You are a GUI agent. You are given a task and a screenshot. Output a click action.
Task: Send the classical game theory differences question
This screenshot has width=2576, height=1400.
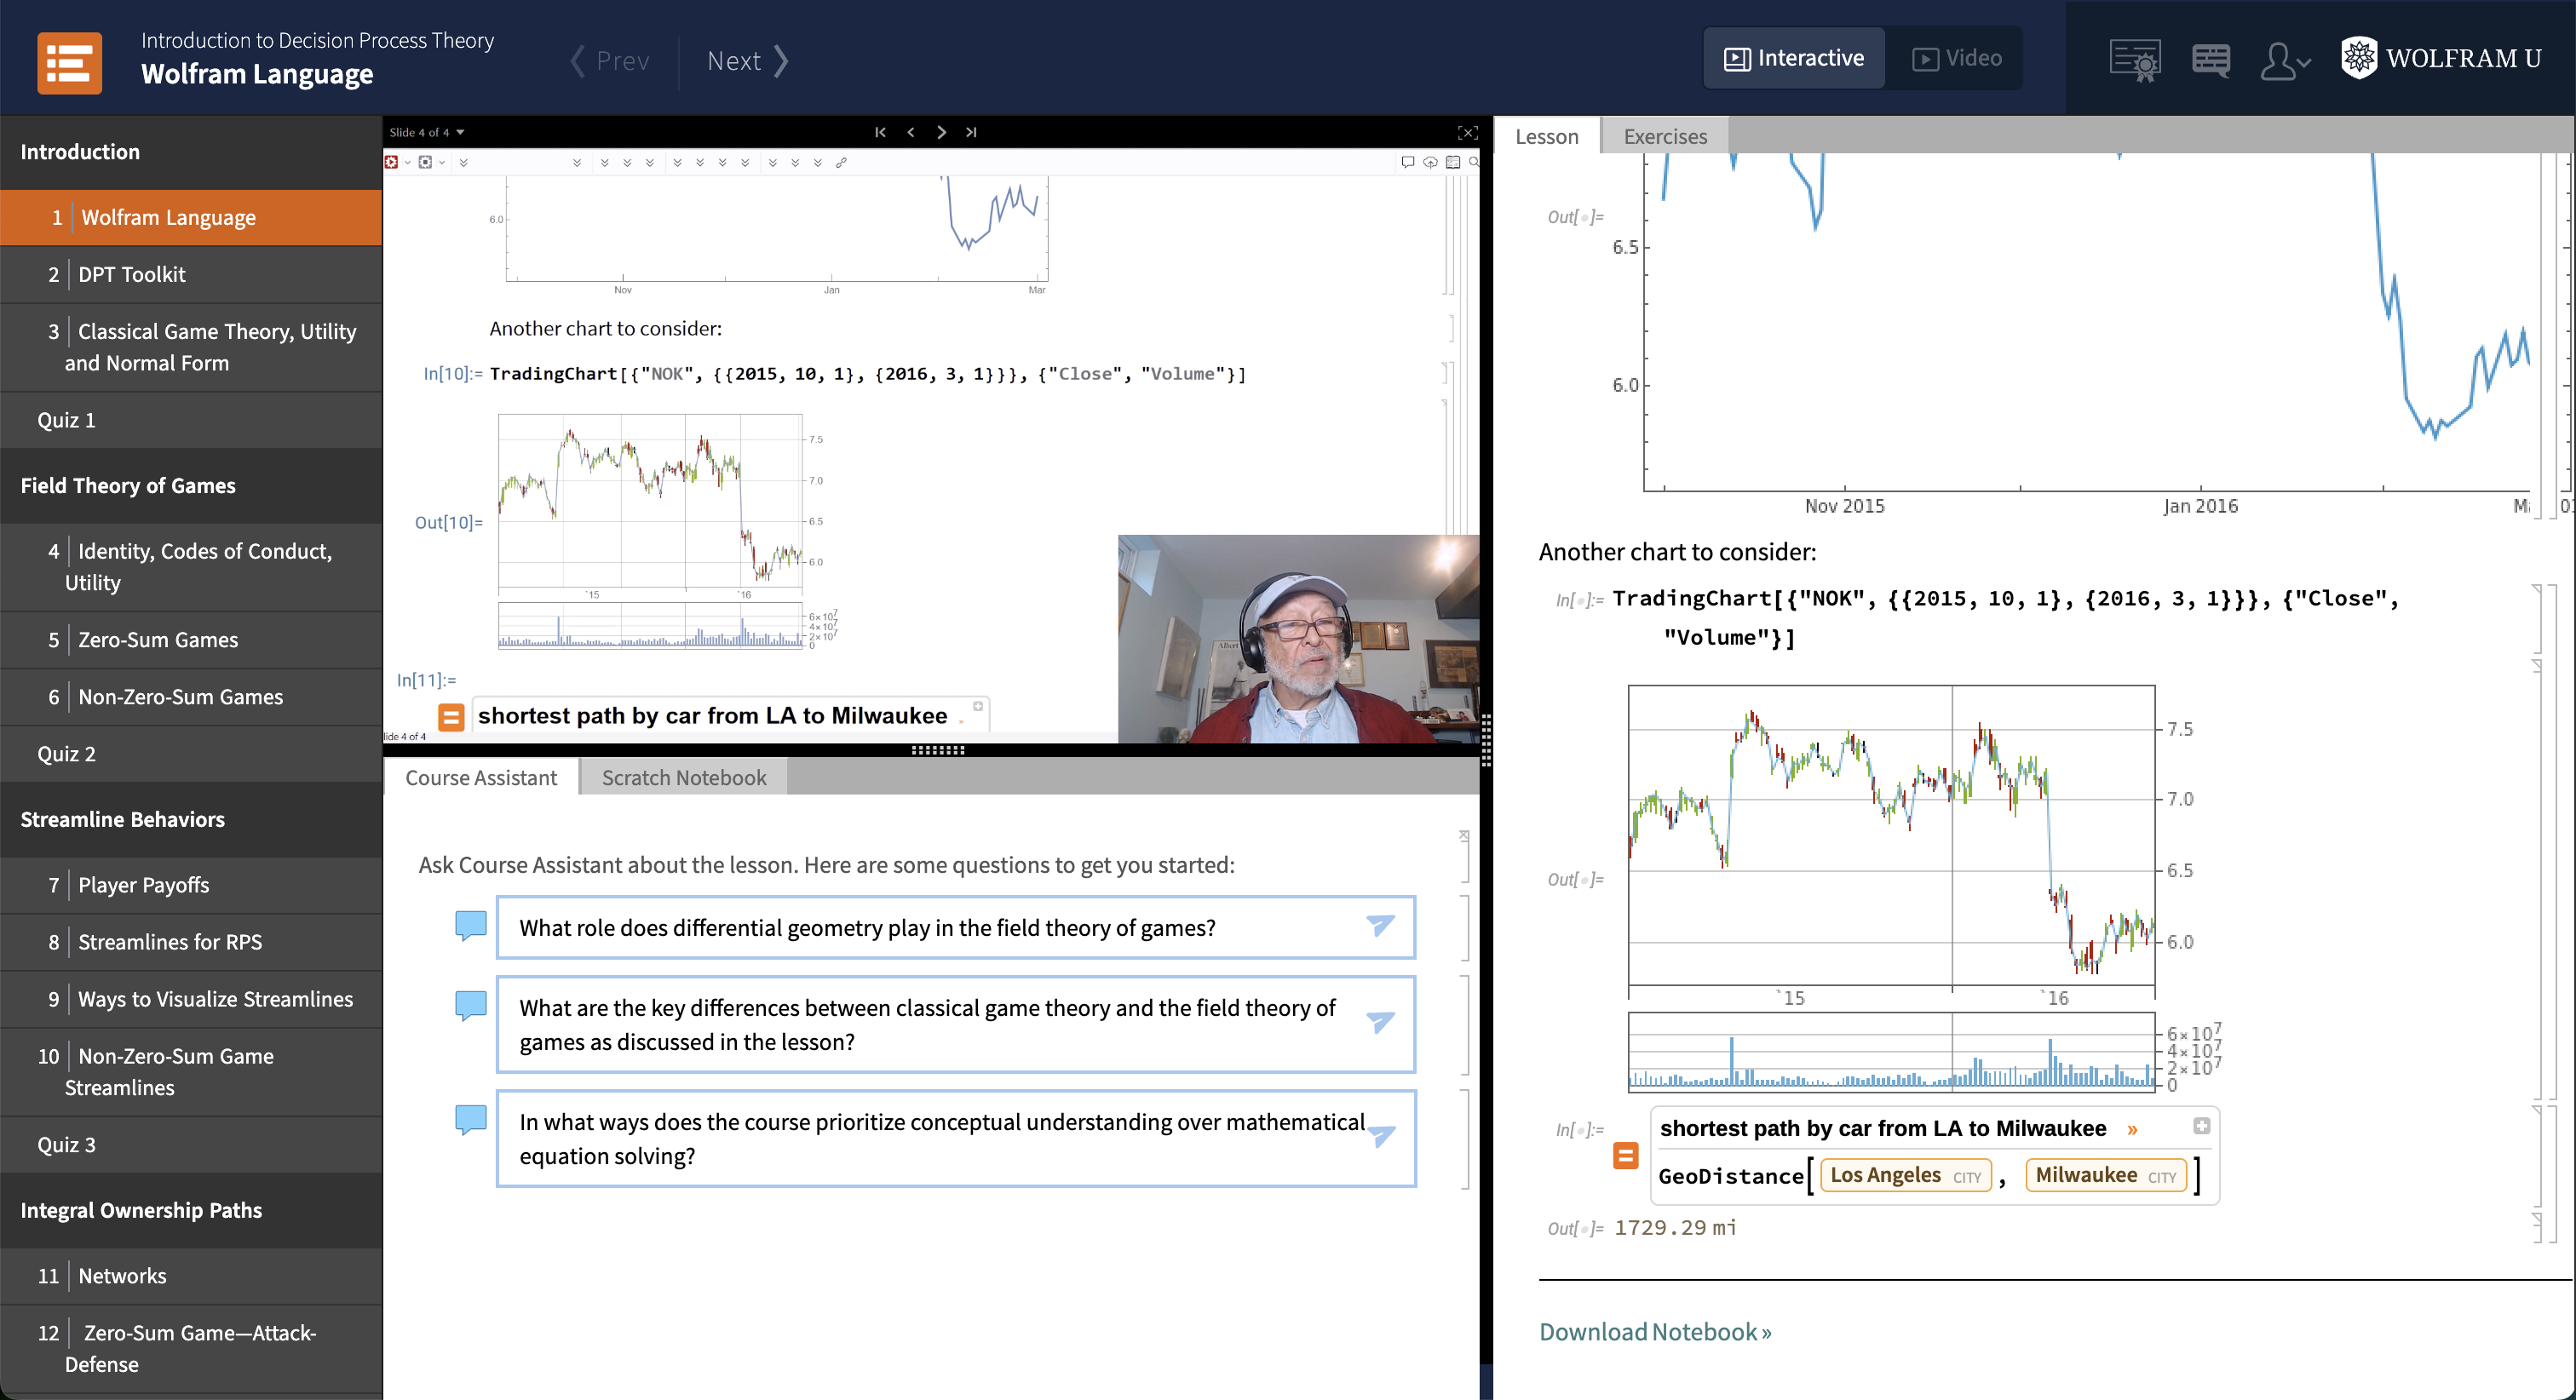pos(1380,1023)
